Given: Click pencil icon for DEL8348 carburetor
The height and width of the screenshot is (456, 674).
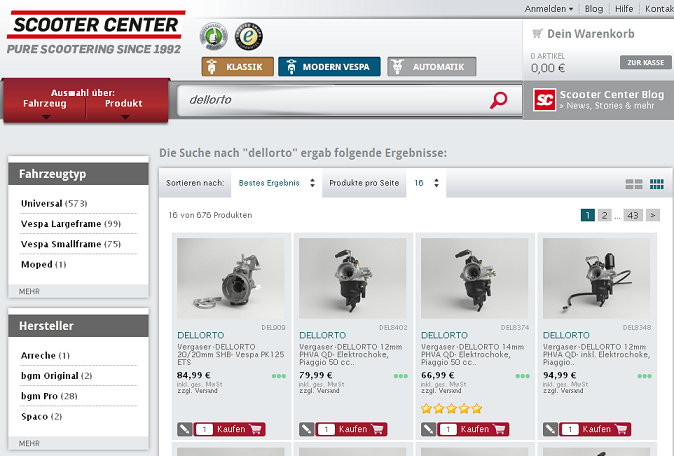Looking at the screenshot, I should [550, 429].
